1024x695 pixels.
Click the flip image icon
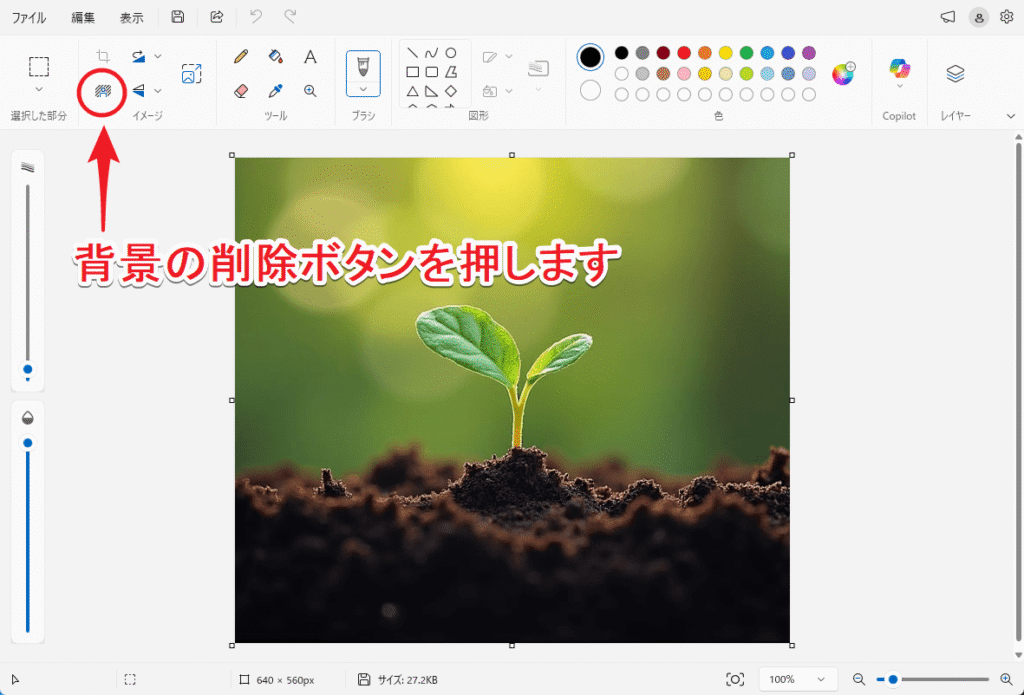click(x=138, y=90)
